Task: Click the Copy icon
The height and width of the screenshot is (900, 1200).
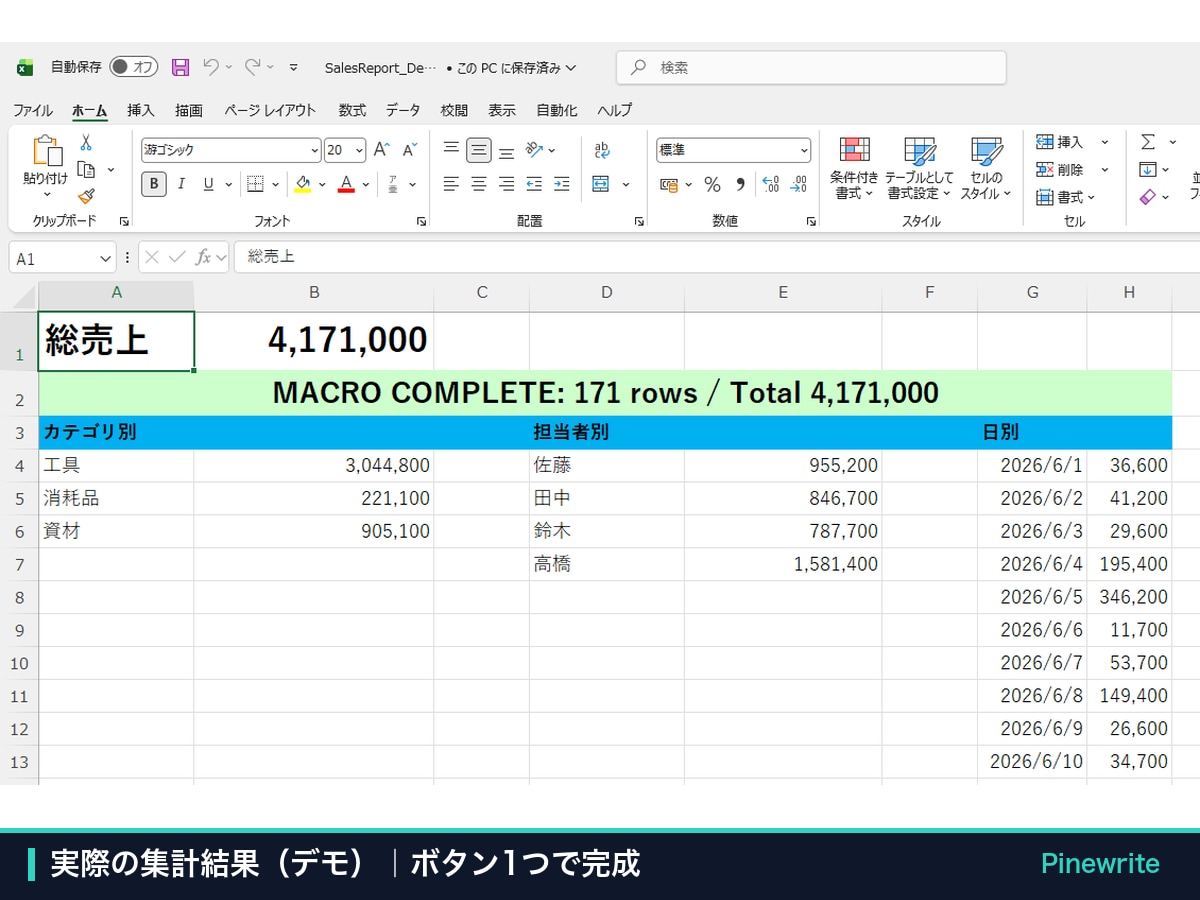Action: tap(86, 169)
